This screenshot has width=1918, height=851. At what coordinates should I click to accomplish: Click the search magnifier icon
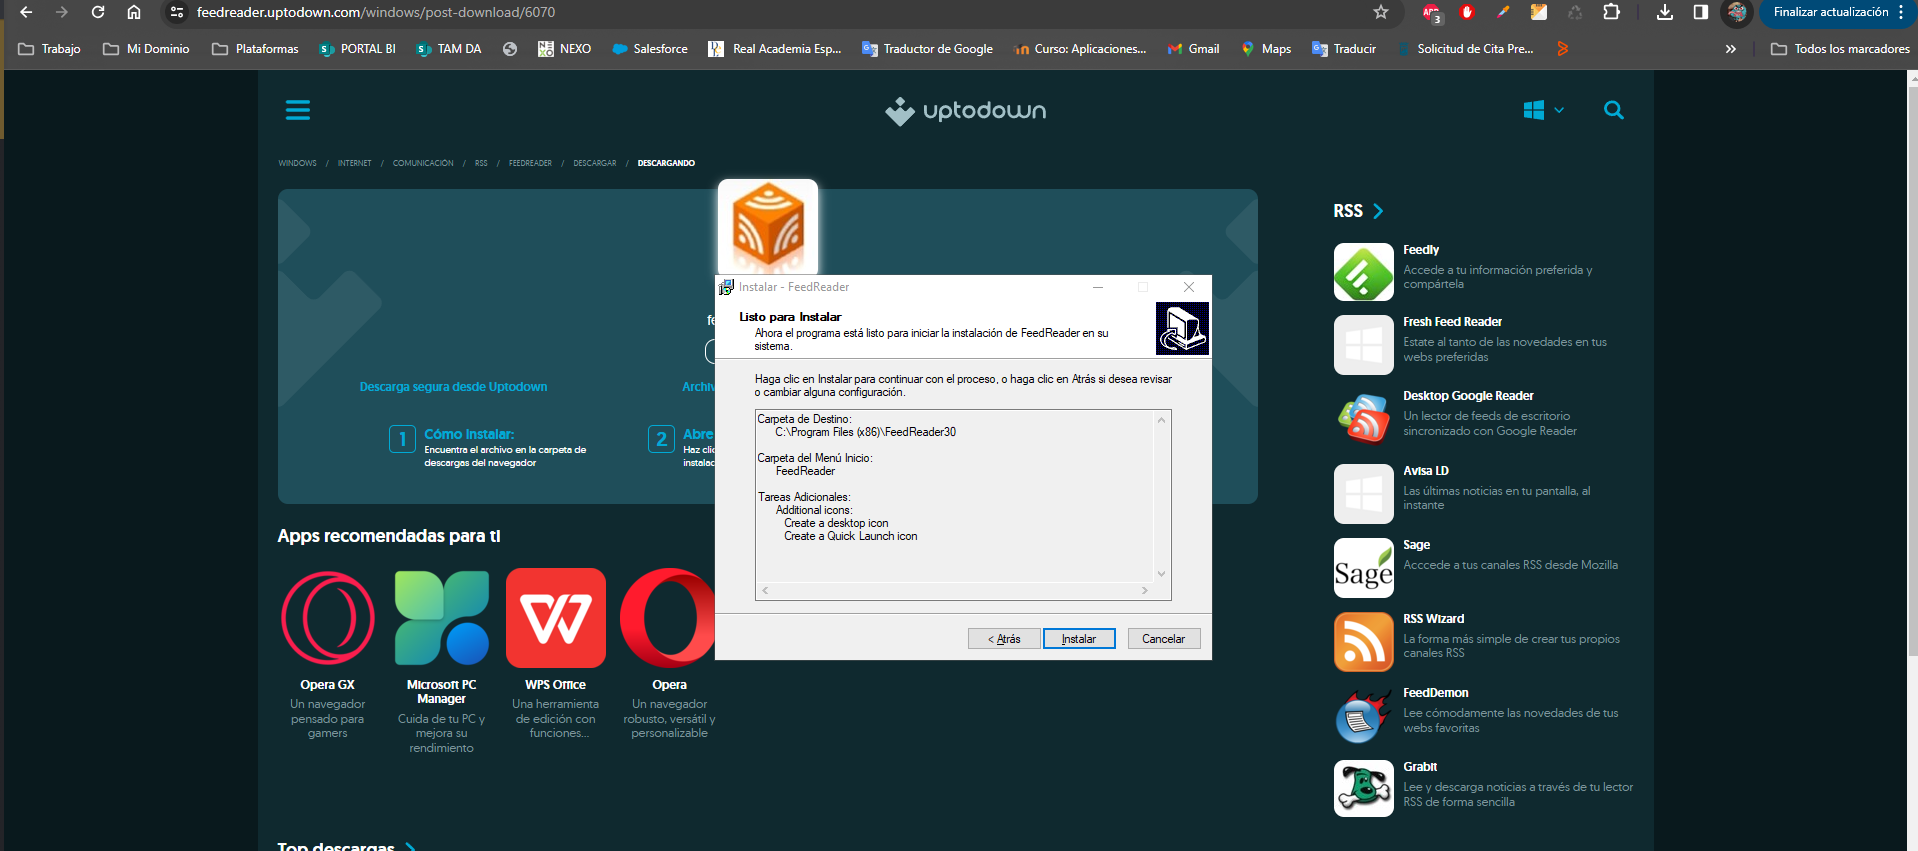tap(1613, 110)
